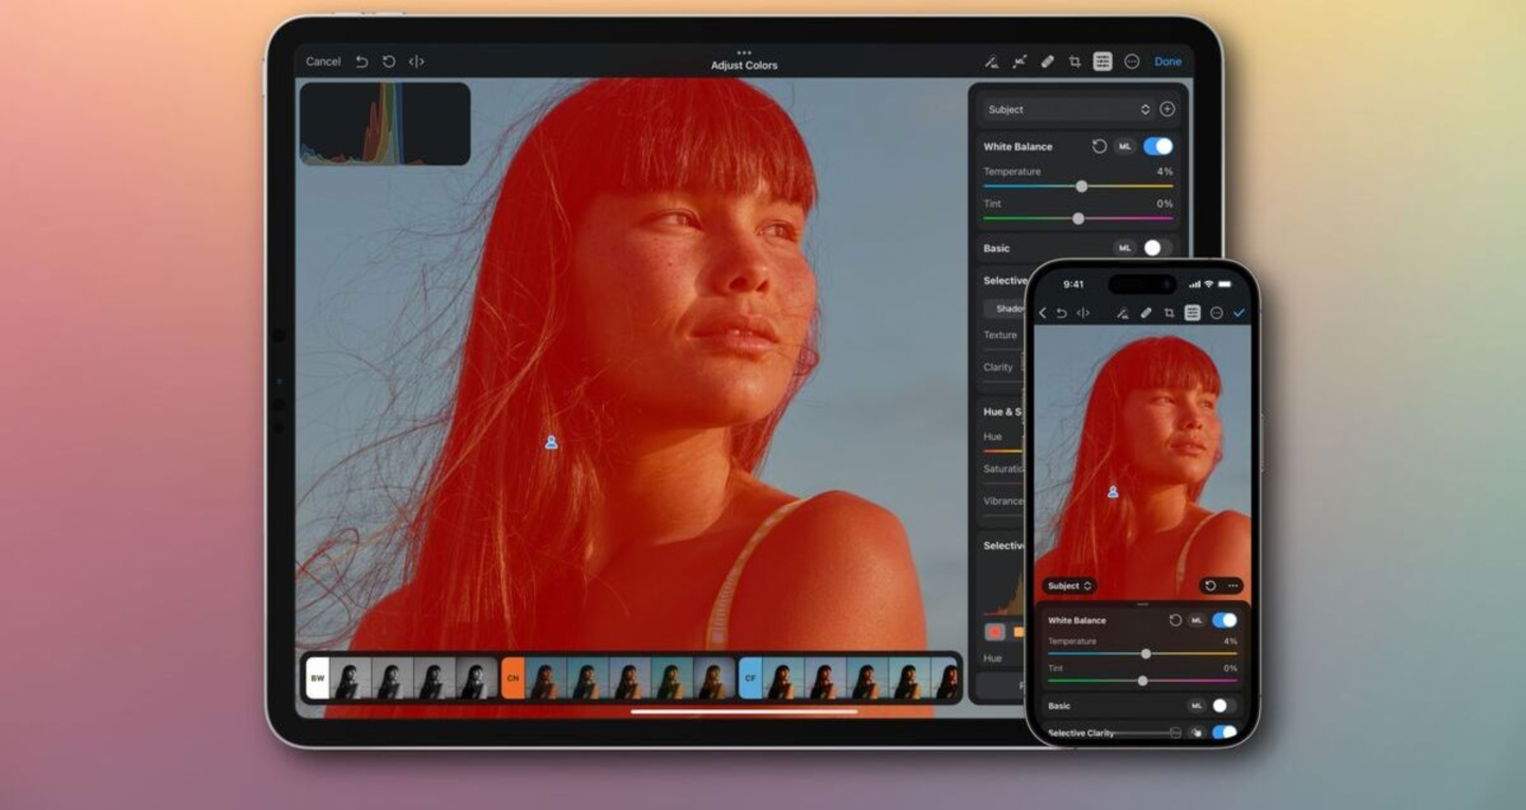
Task: Open the more options ellipsis on iPad toolbar
Action: pyautogui.click(x=1132, y=62)
